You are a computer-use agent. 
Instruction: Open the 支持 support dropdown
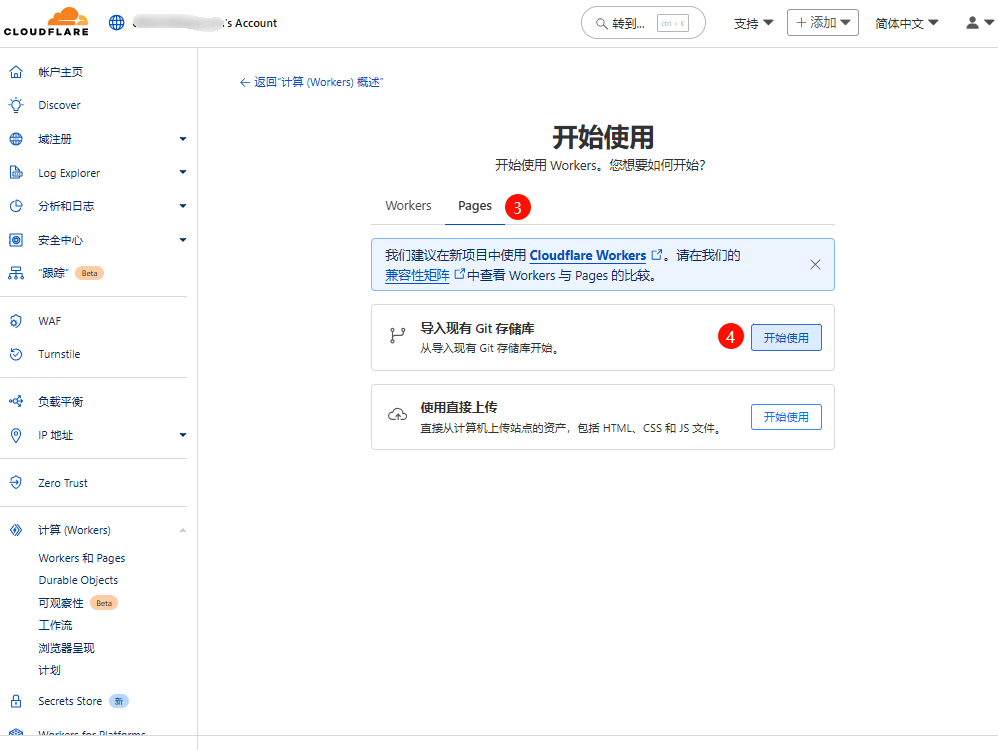coord(753,23)
